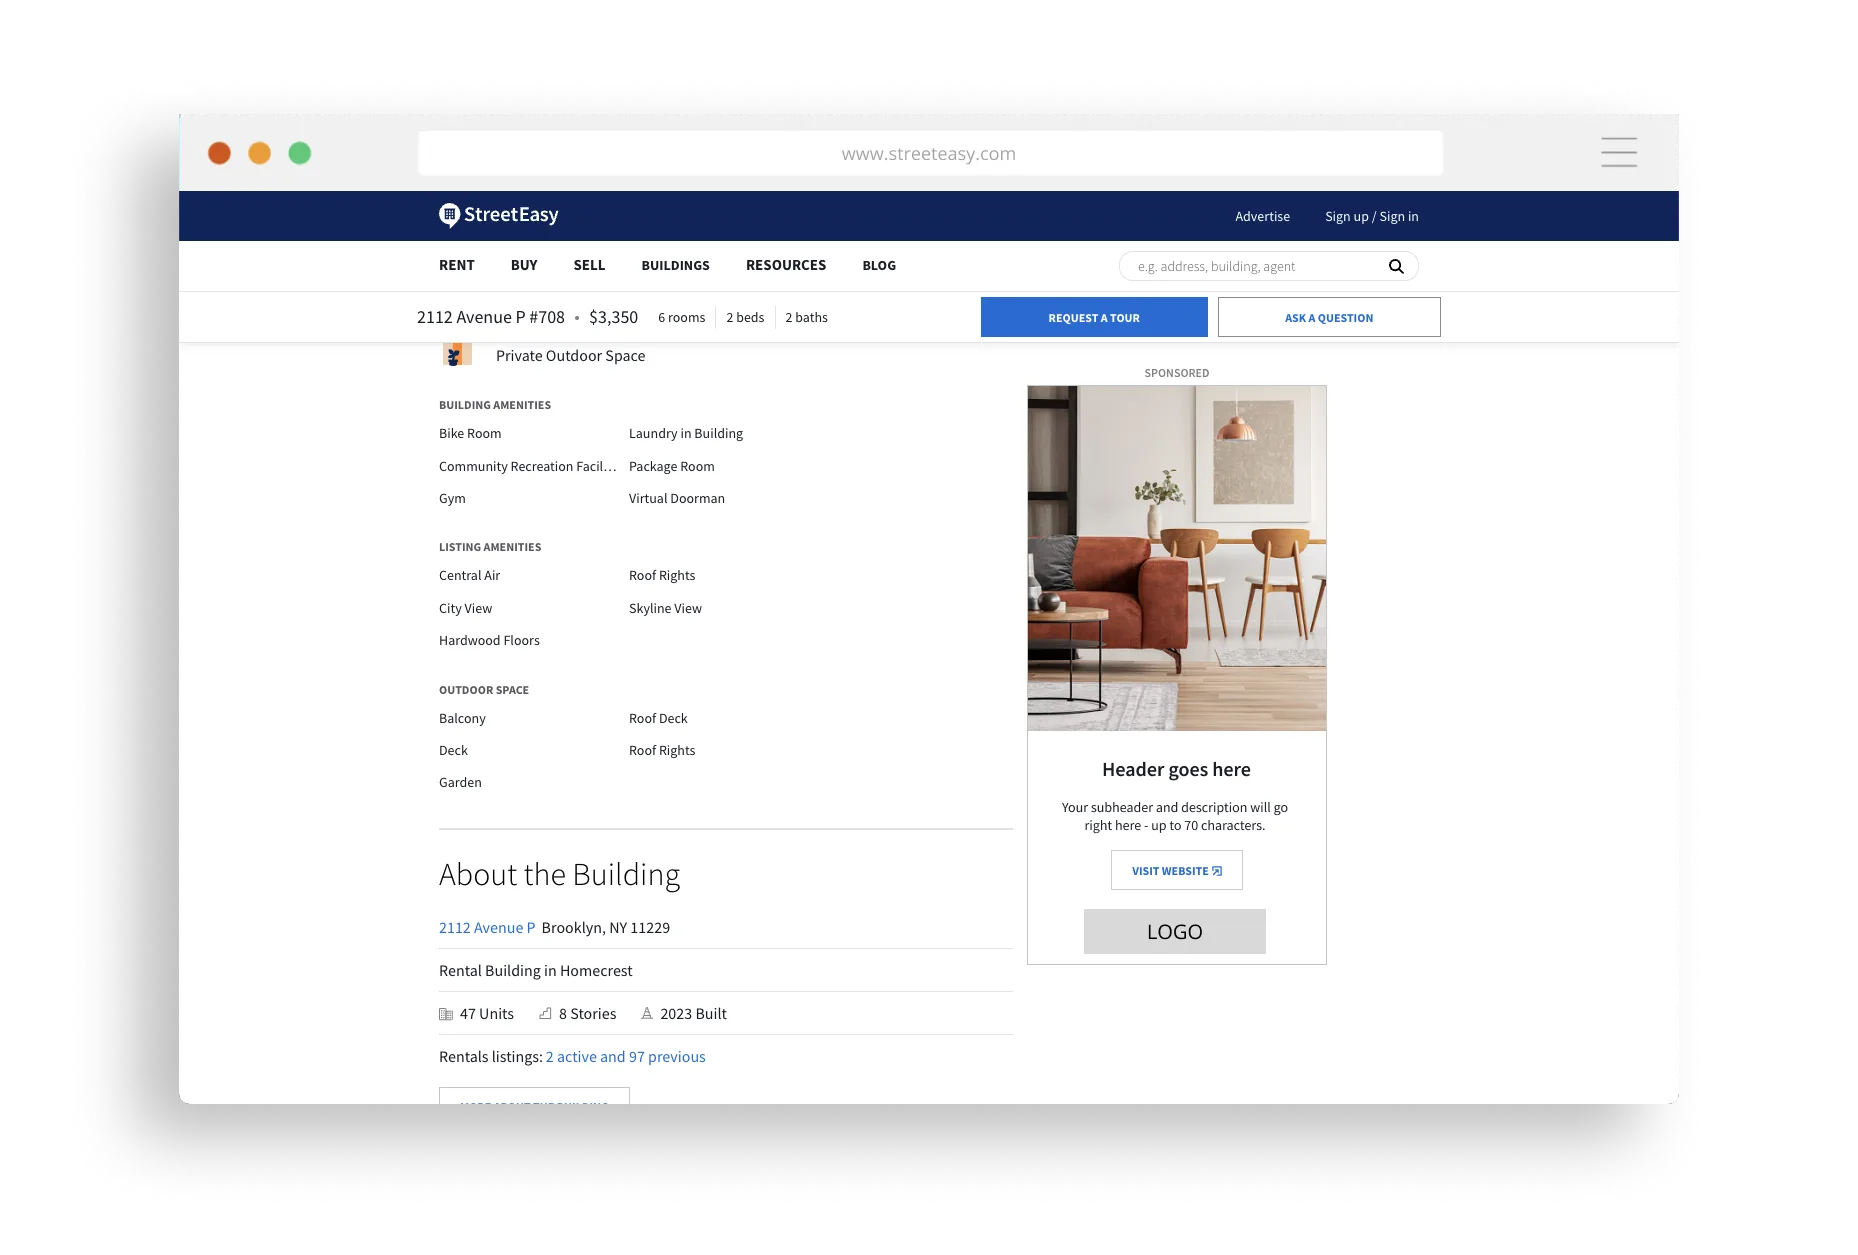1858x1255 pixels.
Task: Open the BUILDINGS menu
Action: [x=676, y=265]
